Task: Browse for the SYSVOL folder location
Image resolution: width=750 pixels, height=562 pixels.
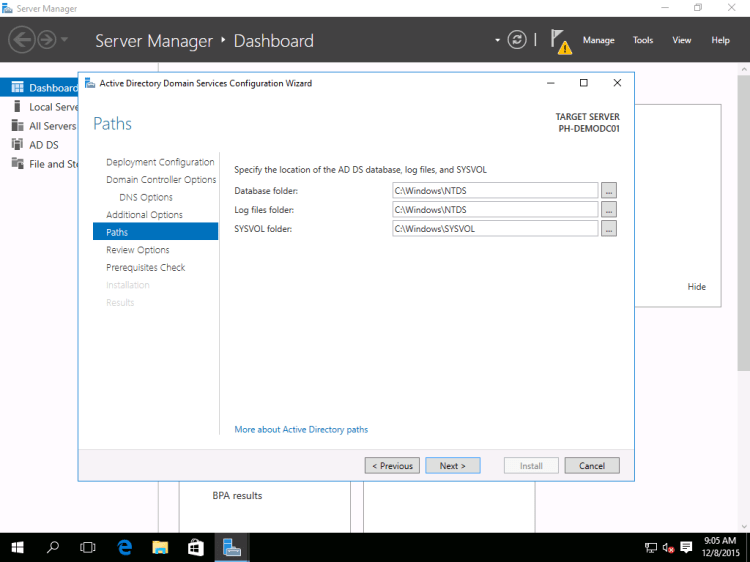Action: pos(609,228)
